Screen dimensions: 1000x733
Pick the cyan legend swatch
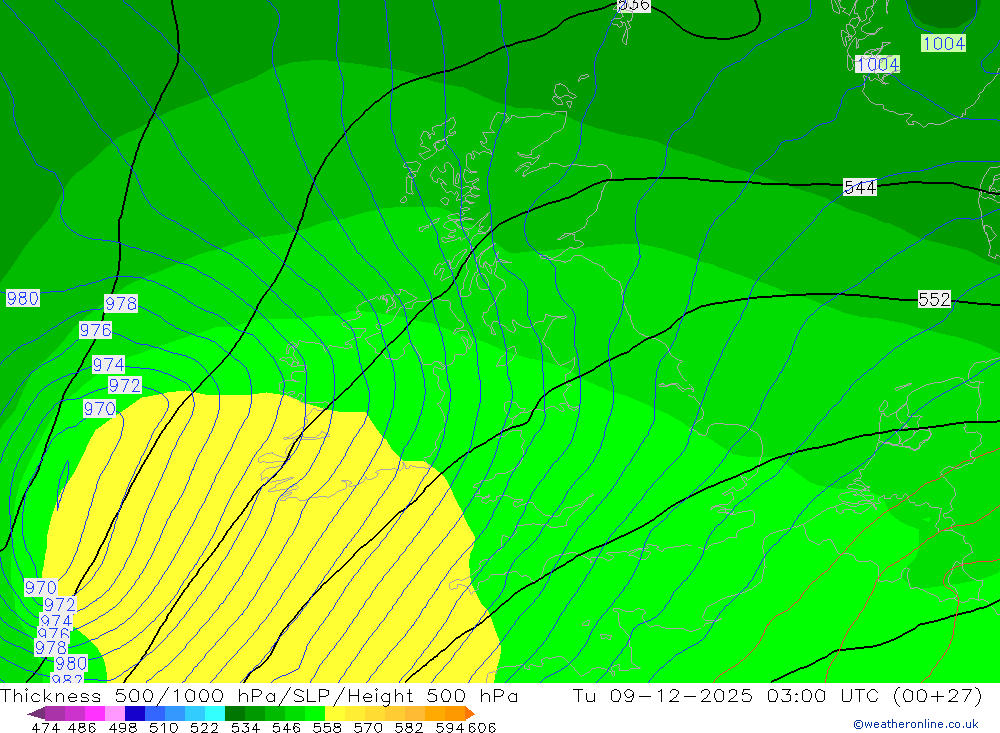[x=215, y=713]
